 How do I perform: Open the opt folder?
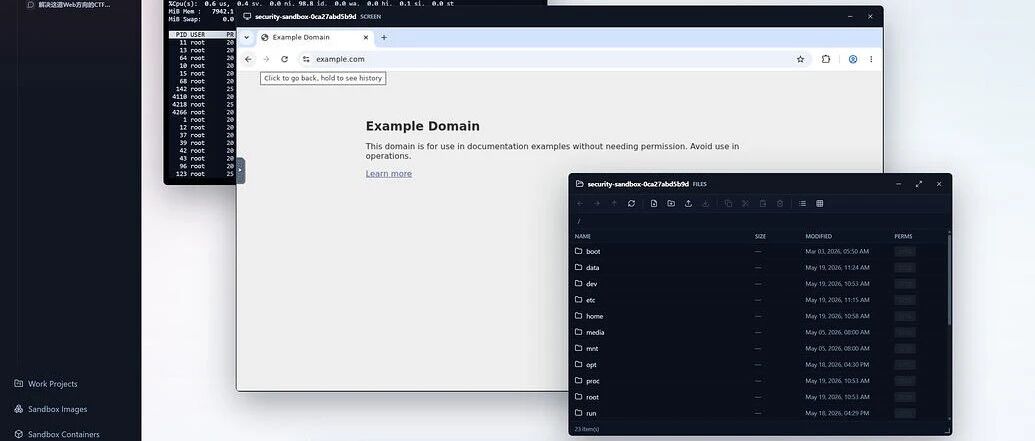click(759, 364)
